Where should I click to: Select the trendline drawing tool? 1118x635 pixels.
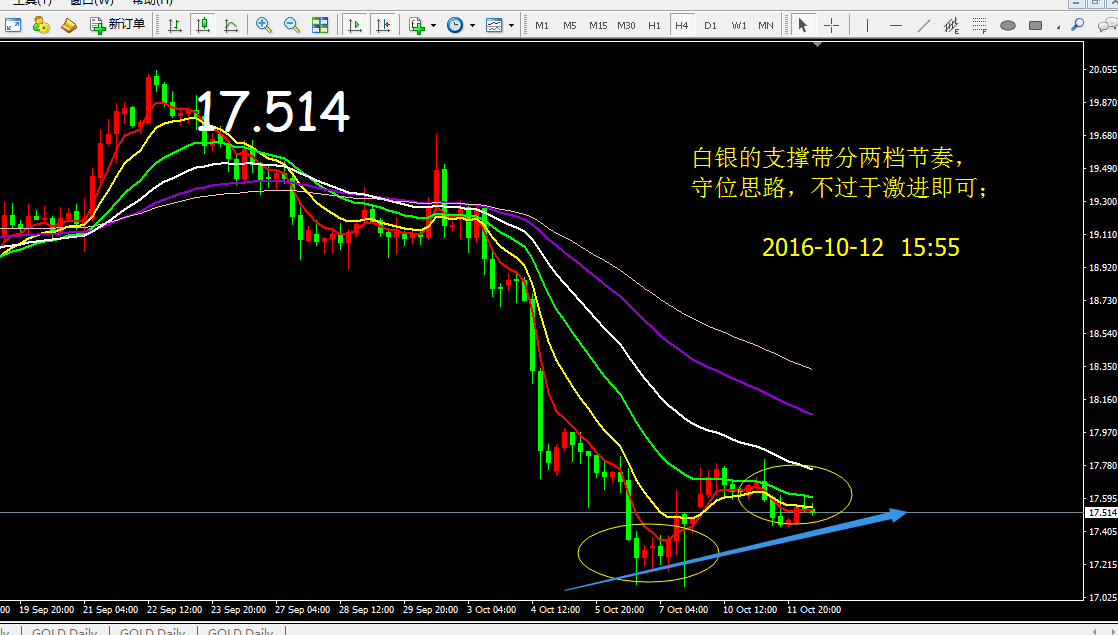click(x=923, y=26)
